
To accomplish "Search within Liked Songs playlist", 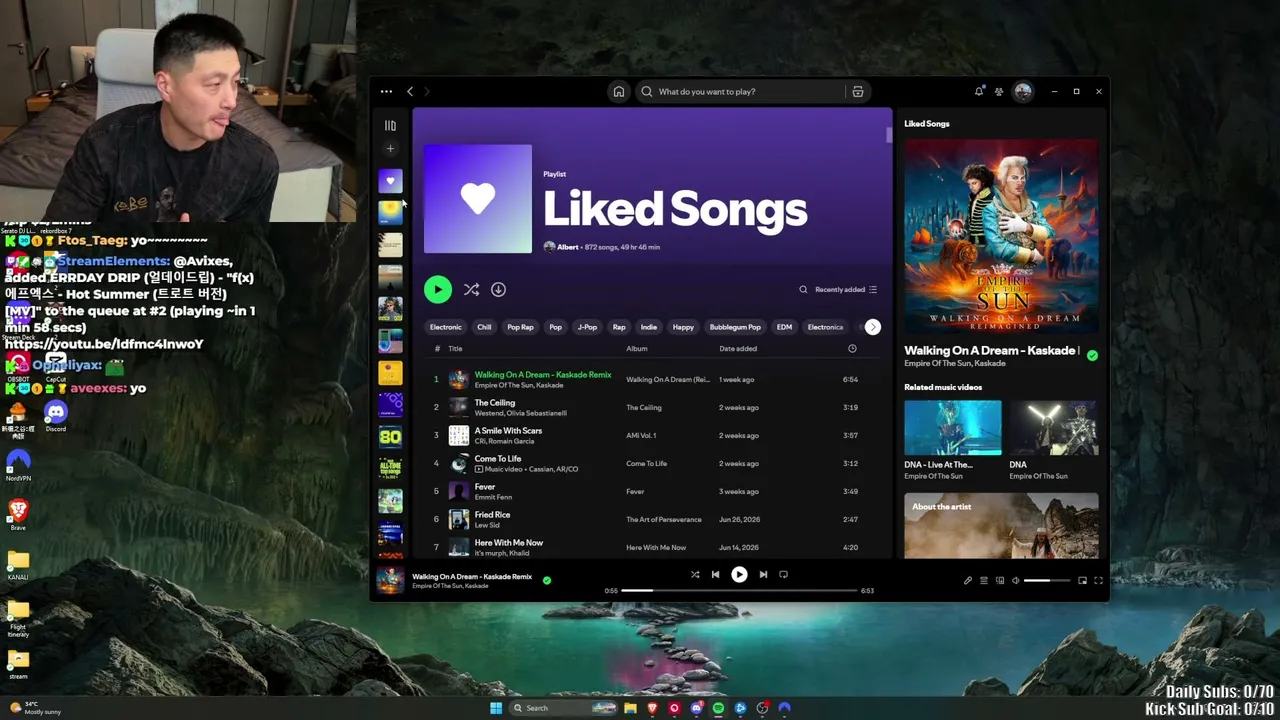I will 803,290.
